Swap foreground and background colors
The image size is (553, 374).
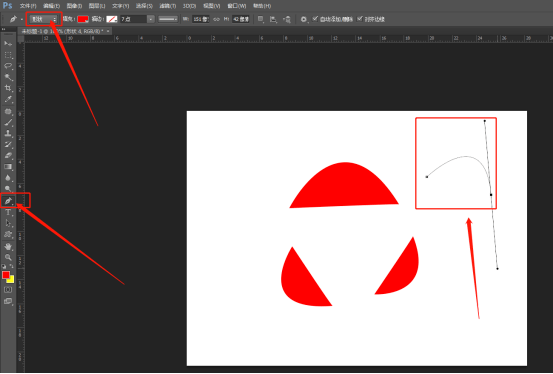click(x=12, y=266)
